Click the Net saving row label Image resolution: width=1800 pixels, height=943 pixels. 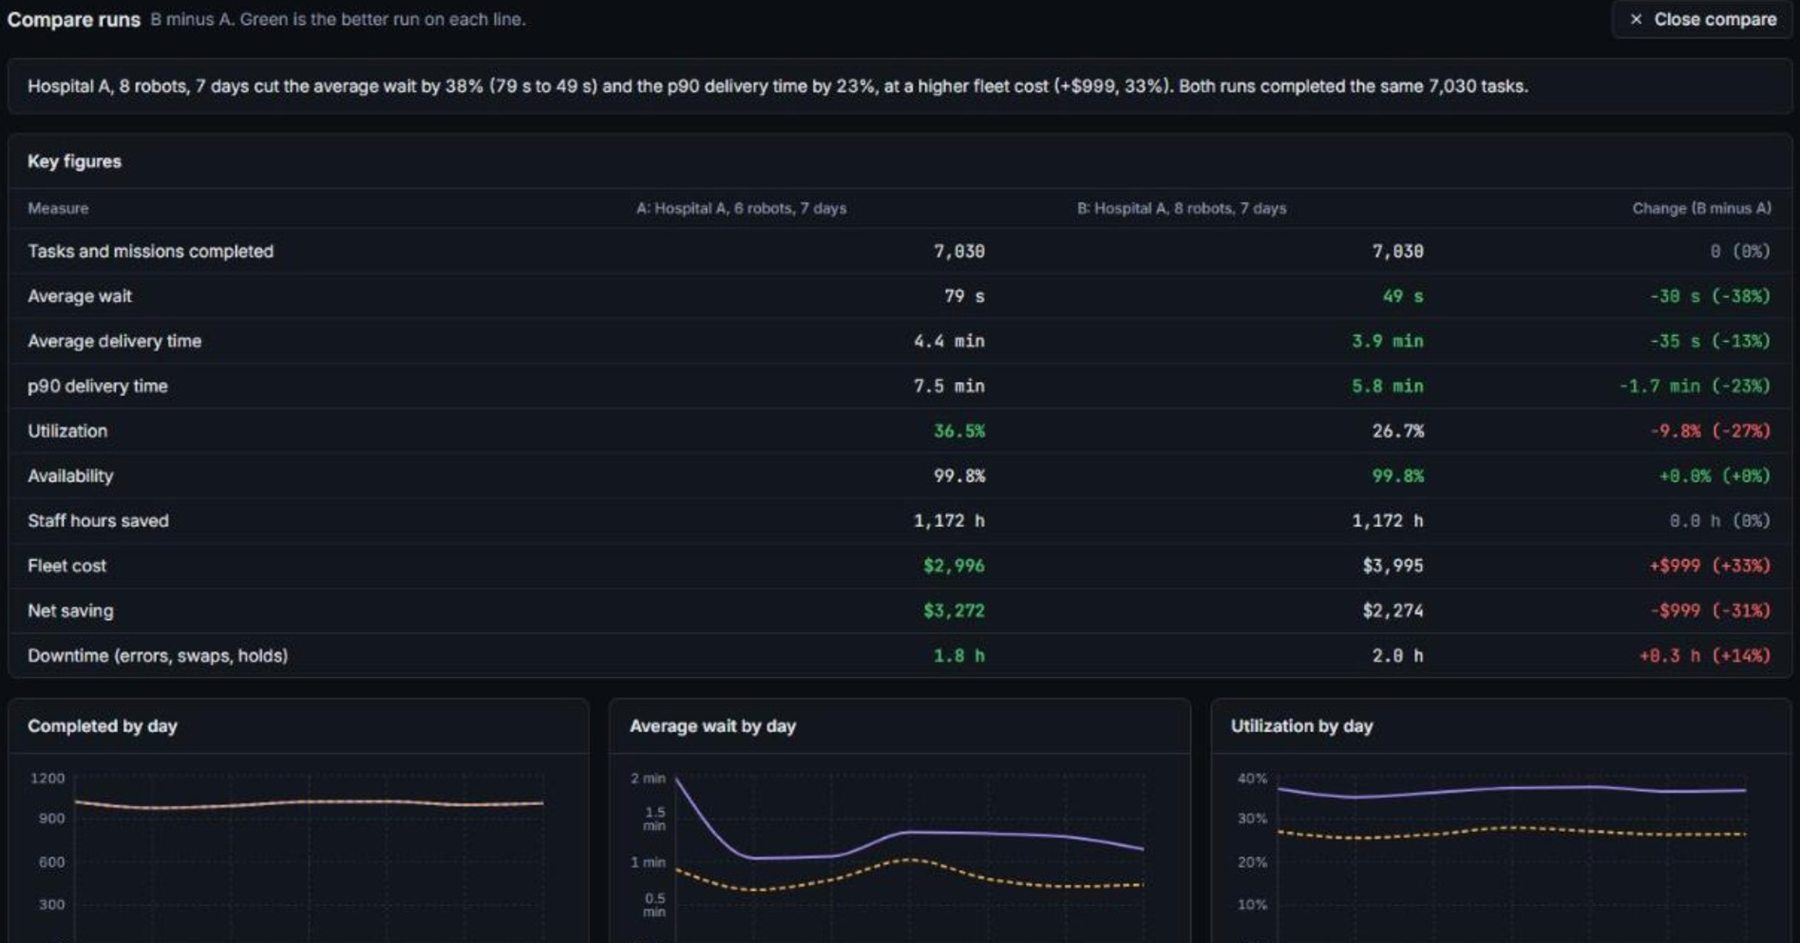(70, 611)
